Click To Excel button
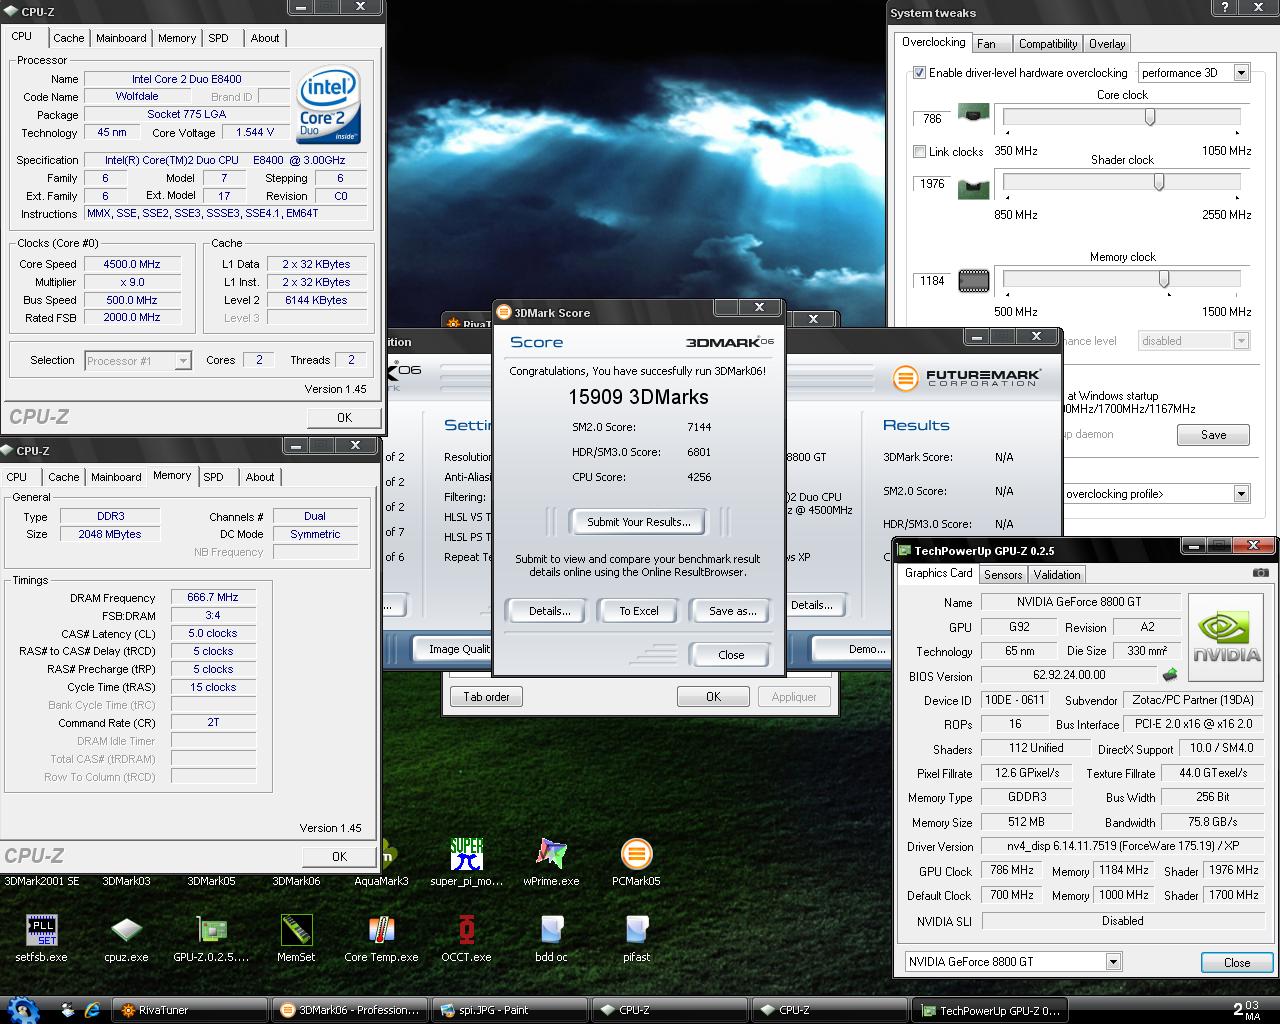 coord(639,611)
